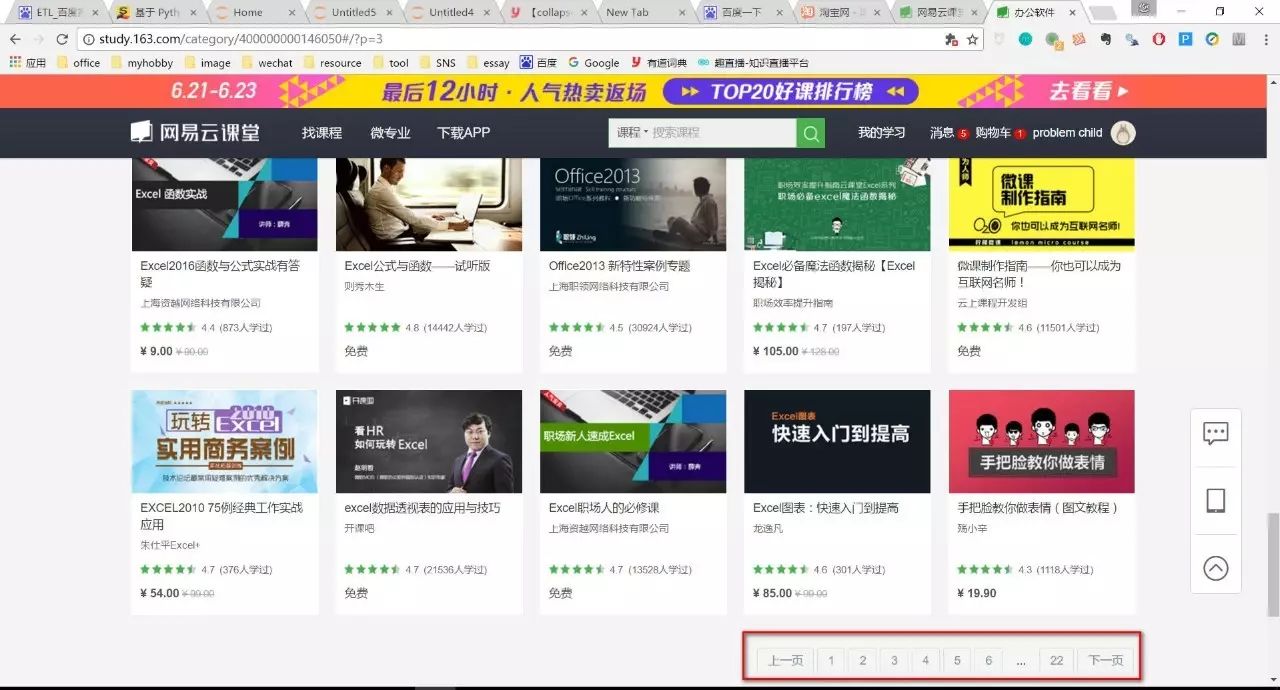Click the teal circular extension icon

(1025, 40)
